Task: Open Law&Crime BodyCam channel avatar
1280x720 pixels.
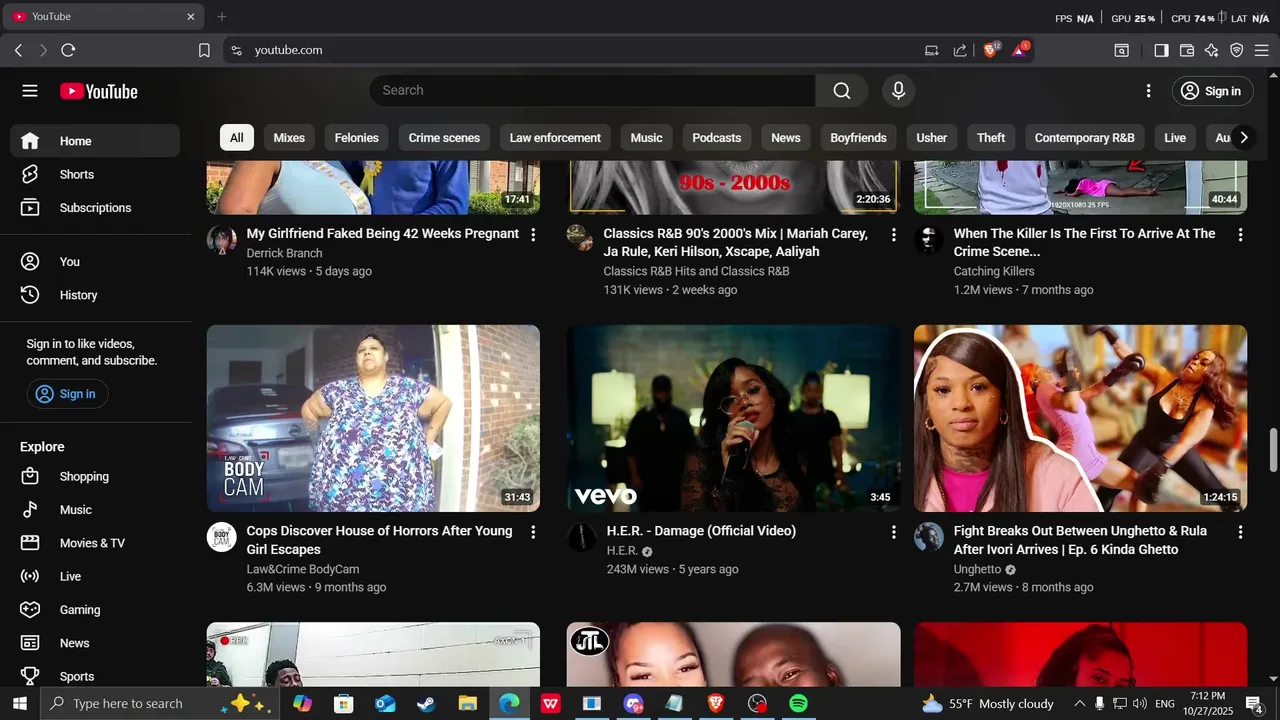Action: [x=222, y=537]
